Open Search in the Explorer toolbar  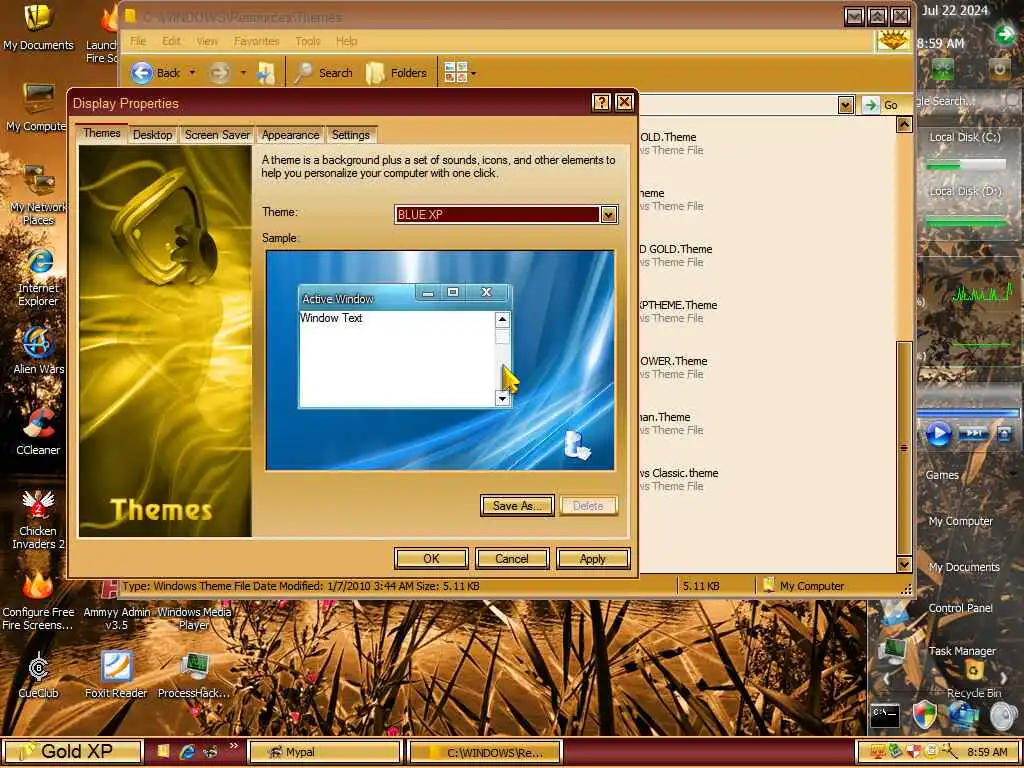[x=323, y=72]
